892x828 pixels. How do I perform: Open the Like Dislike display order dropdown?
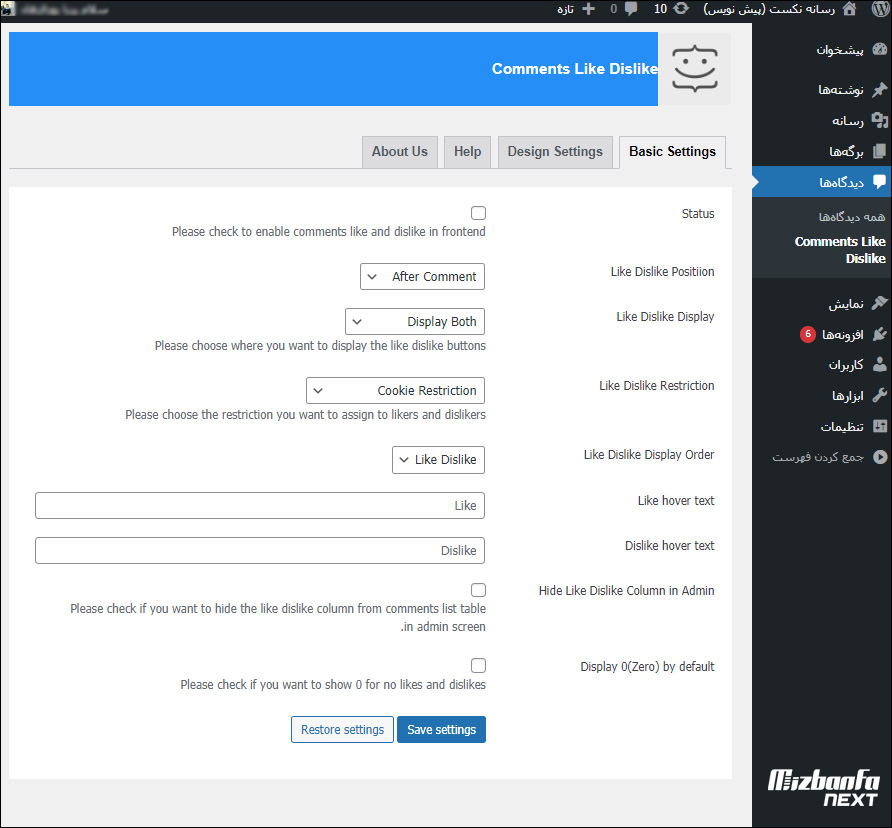pyautogui.click(x=438, y=460)
